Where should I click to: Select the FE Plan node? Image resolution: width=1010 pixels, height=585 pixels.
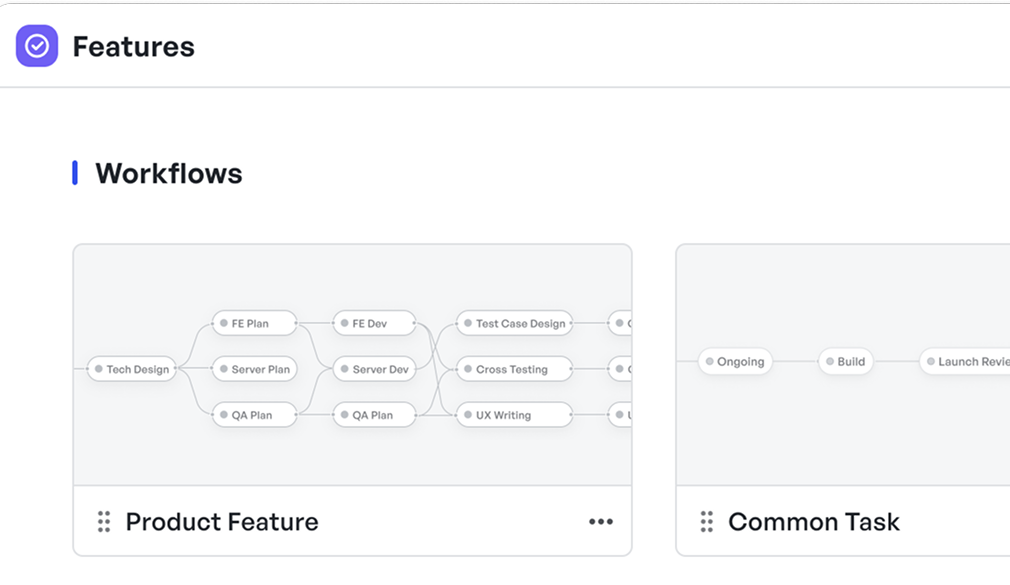coord(254,322)
